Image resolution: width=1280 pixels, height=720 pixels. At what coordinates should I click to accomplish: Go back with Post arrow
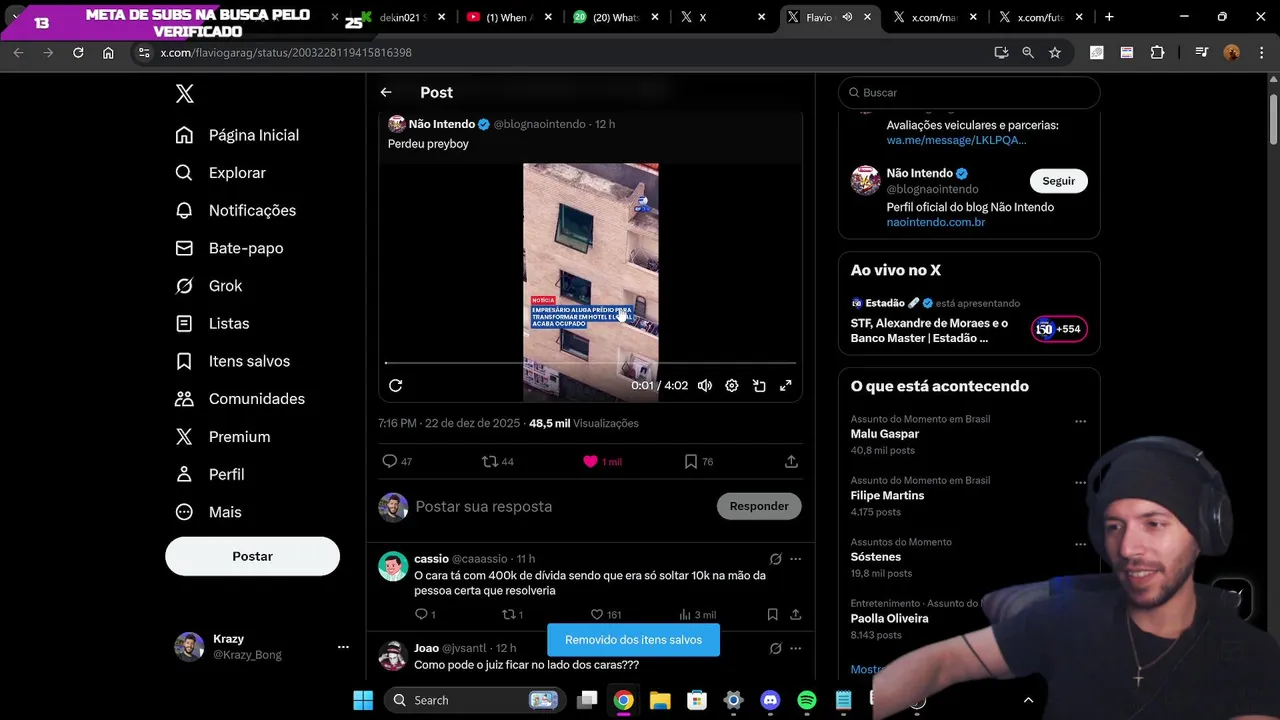coord(386,92)
